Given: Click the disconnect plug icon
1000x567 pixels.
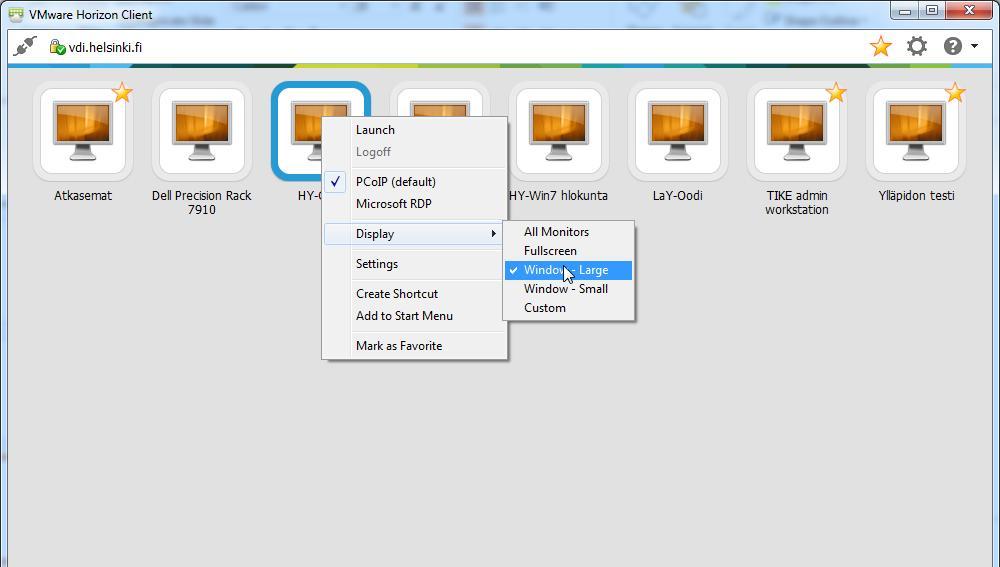Looking at the screenshot, I should click(x=25, y=47).
